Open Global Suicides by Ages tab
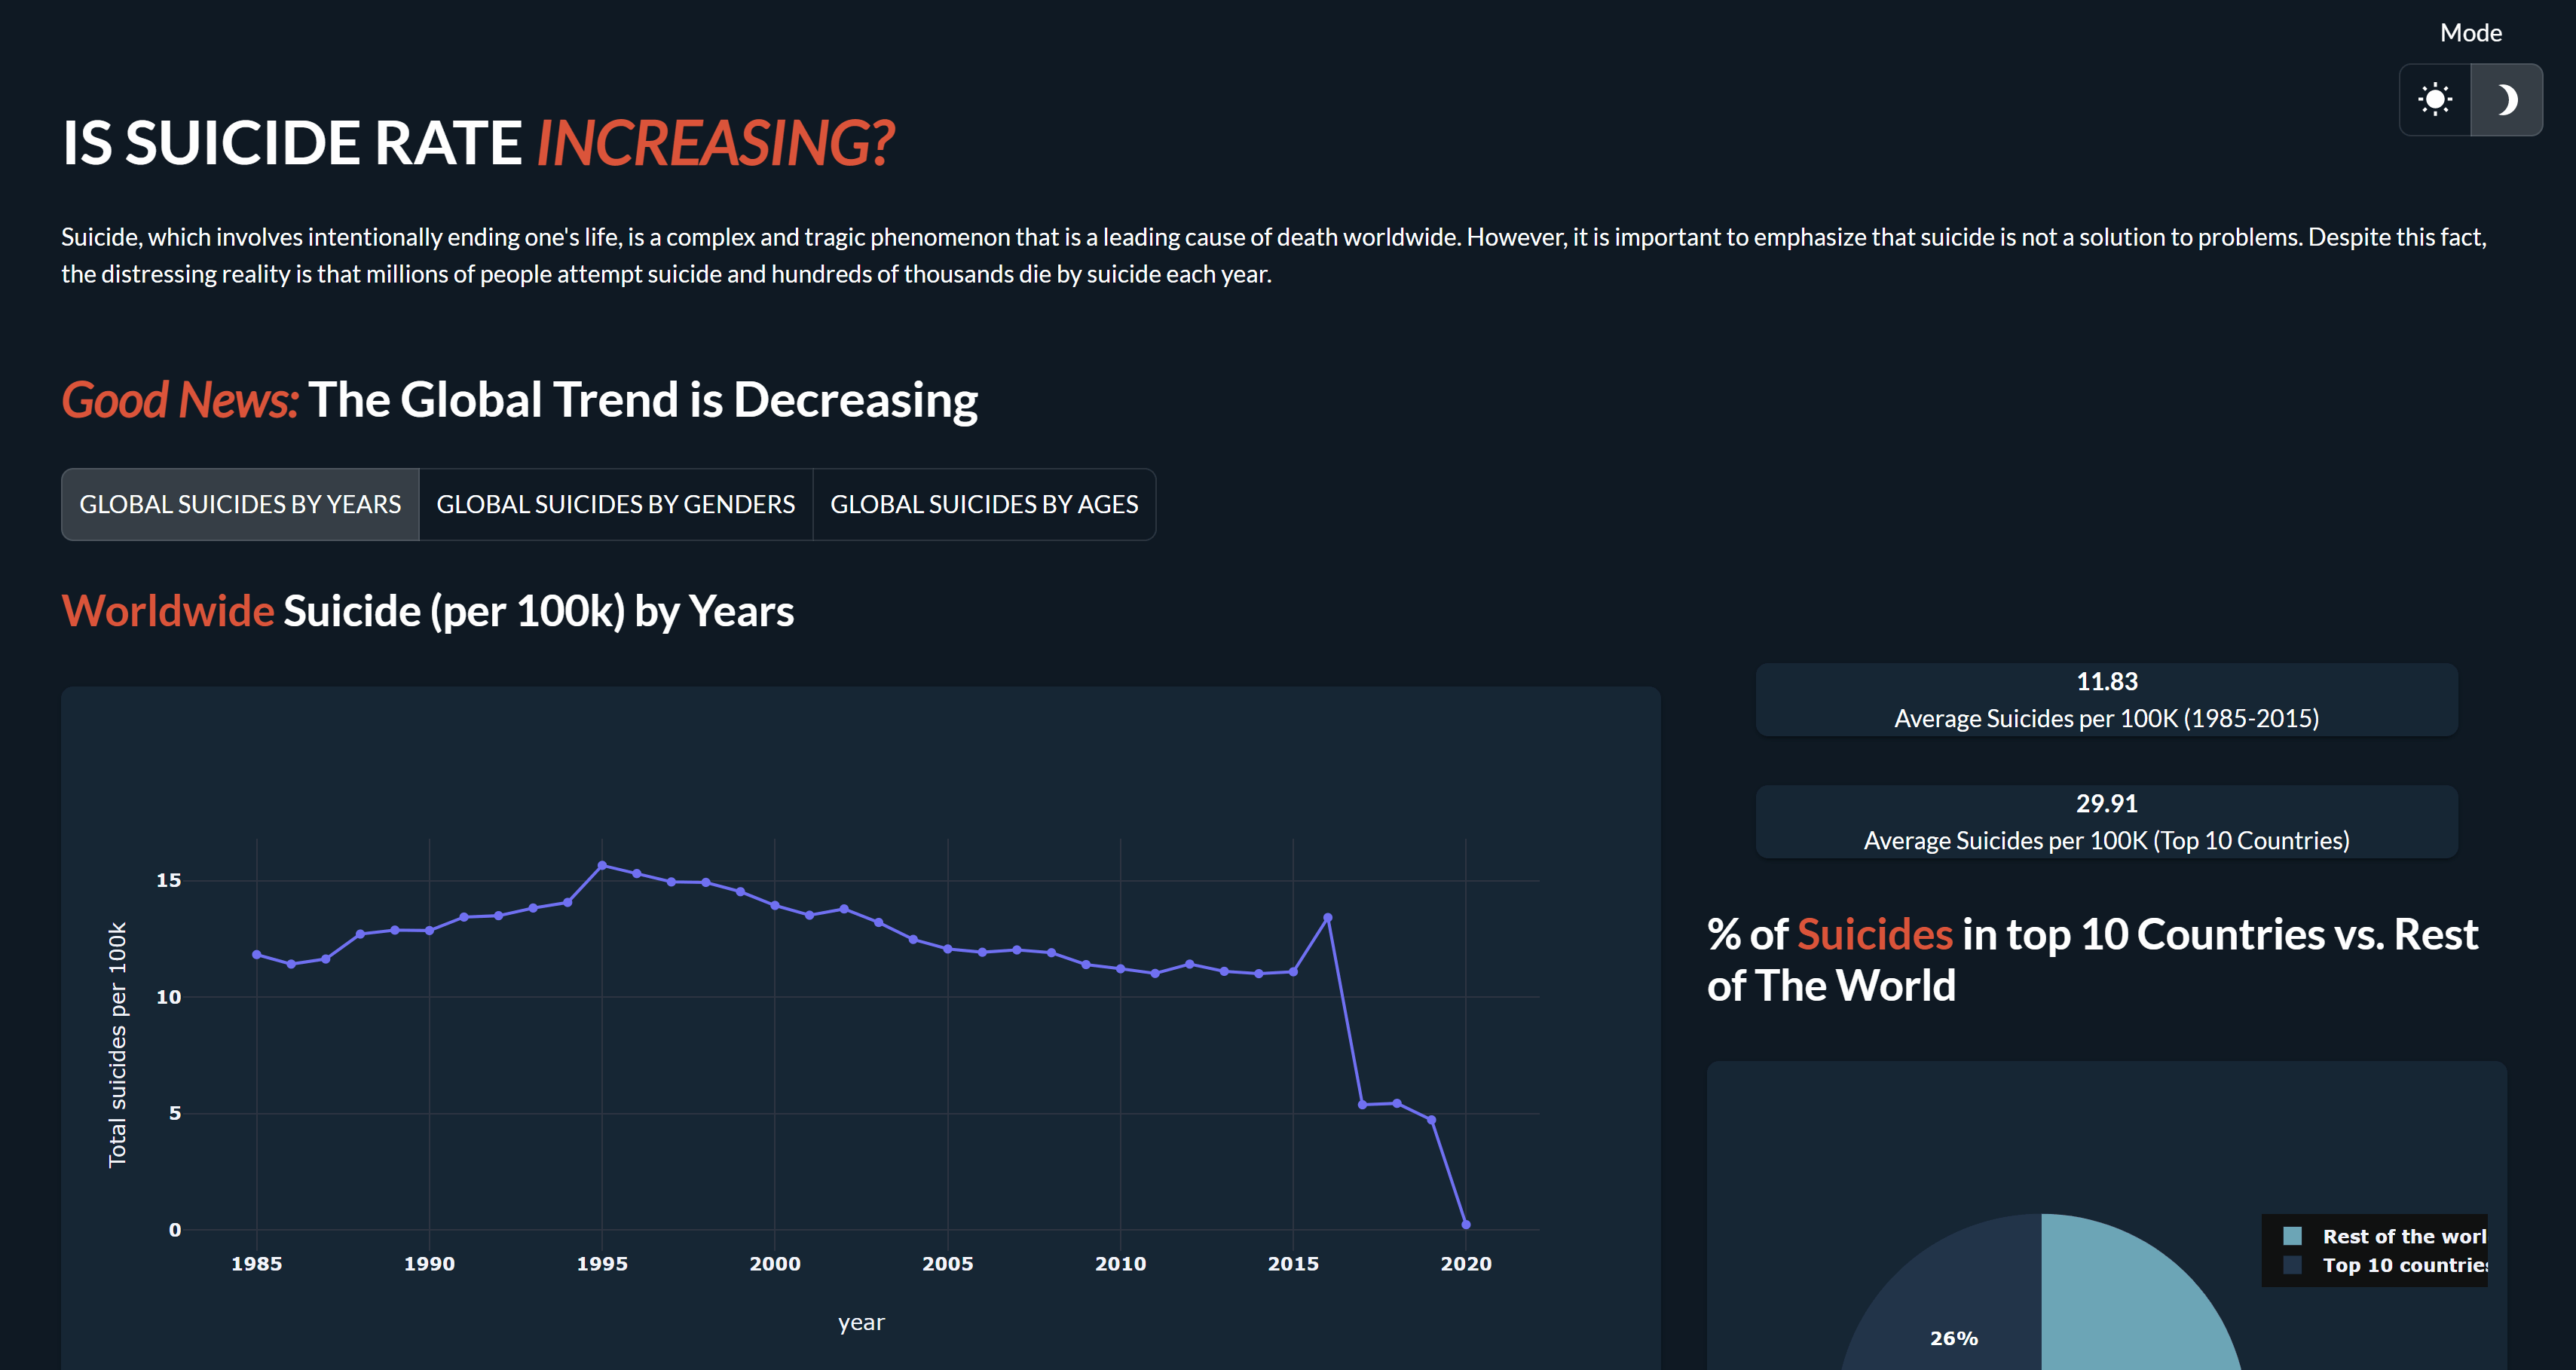Screen dimensions: 2576x1370 click(984, 504)
